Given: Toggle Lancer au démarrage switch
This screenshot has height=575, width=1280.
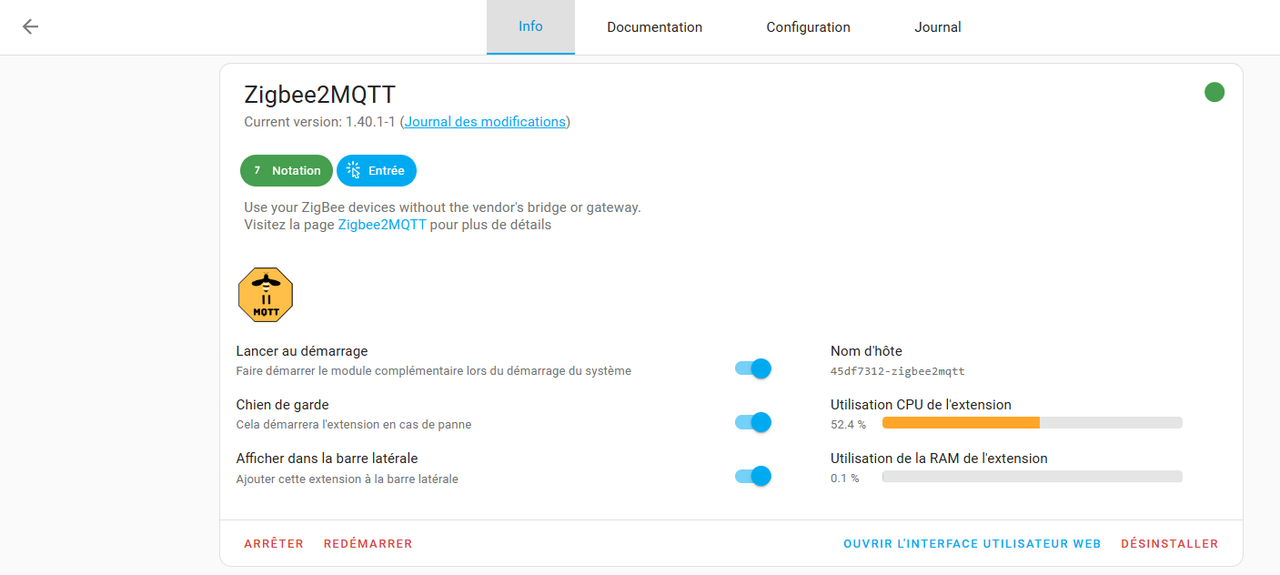Looking at the screenshot, I should 753,368.
